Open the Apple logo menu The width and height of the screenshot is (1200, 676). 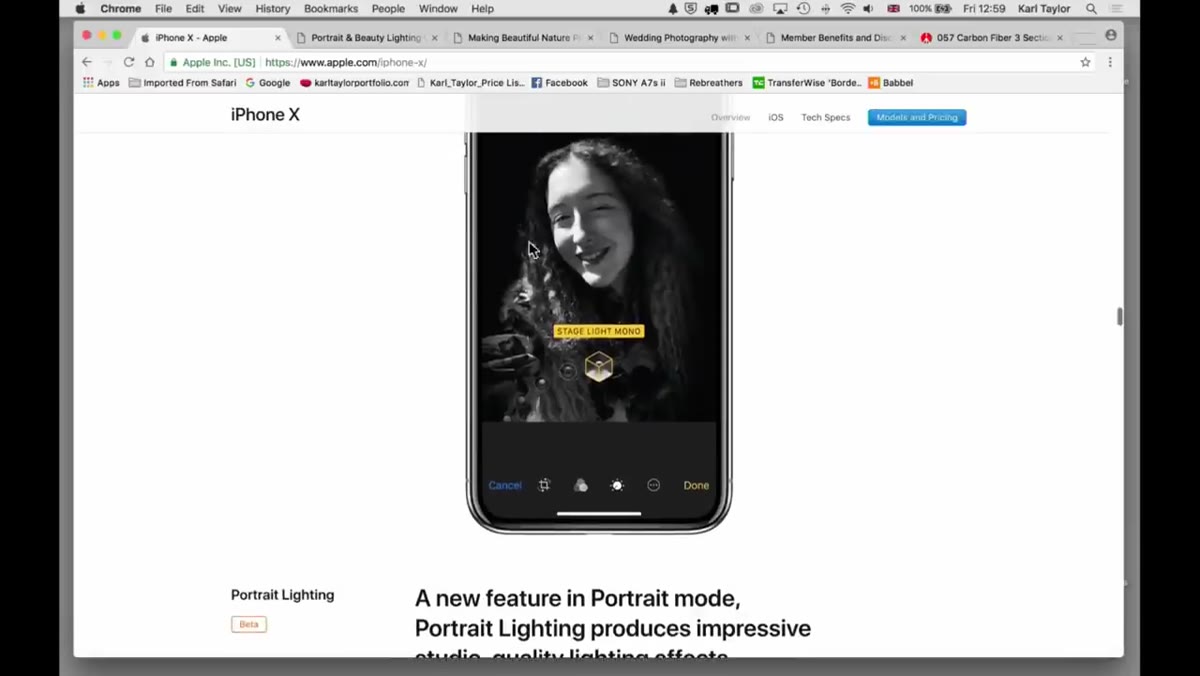[x=80, y=9]
